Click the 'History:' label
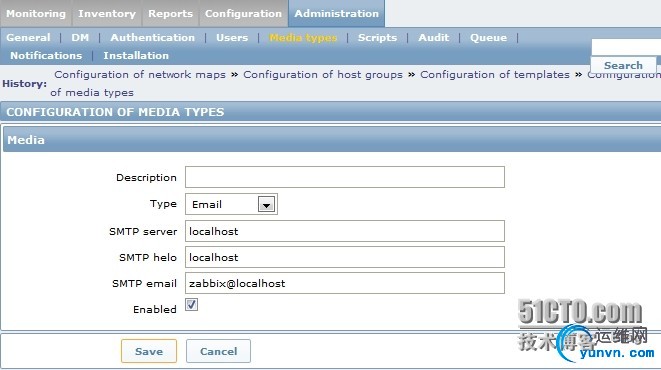This screenshot has width=661, height=370. tap(24, 83)
